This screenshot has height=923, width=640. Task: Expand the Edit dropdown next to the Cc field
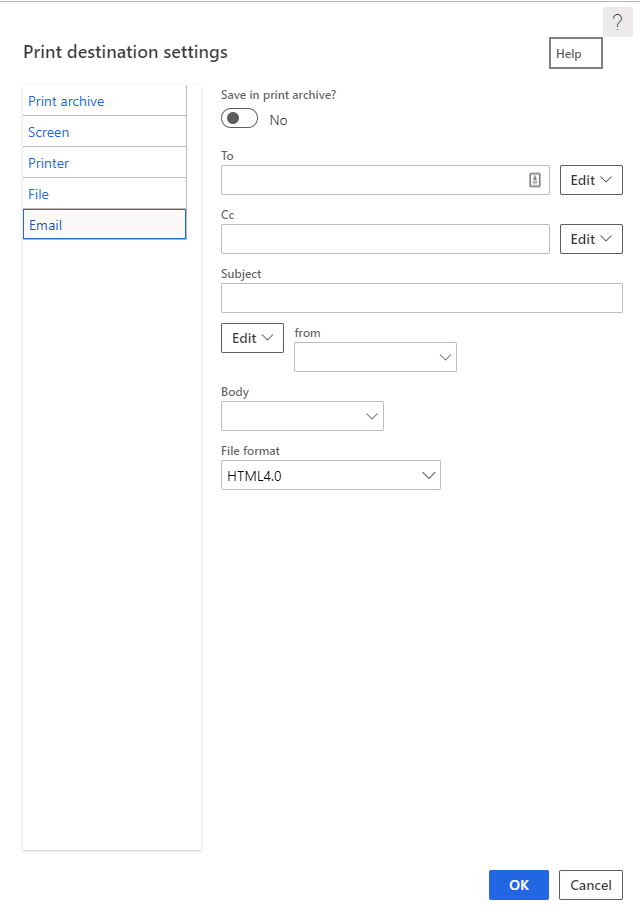point(590,239)
